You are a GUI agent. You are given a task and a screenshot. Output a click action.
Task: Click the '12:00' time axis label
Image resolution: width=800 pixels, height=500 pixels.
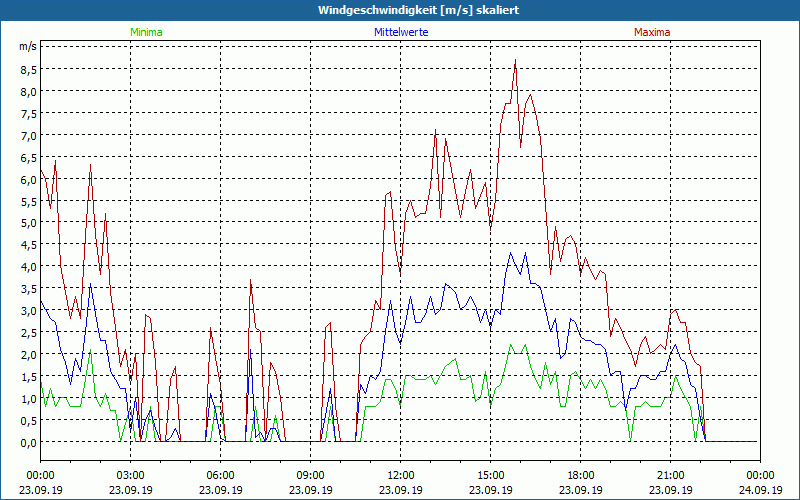click(401, 476)
